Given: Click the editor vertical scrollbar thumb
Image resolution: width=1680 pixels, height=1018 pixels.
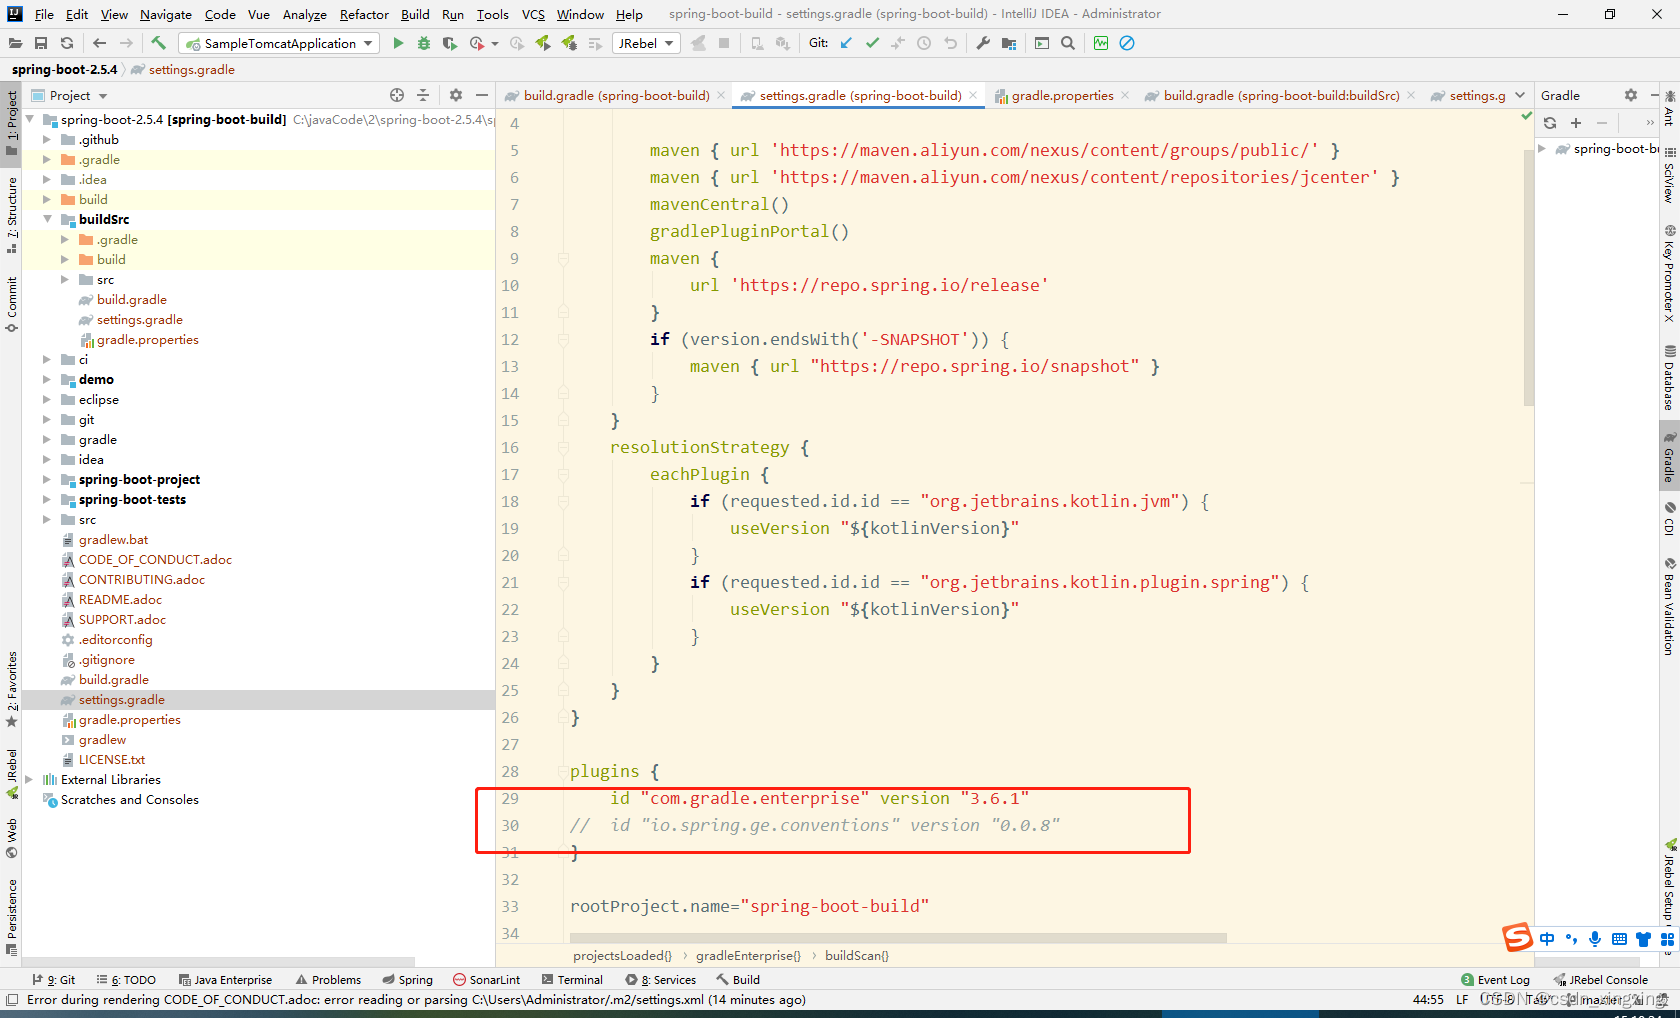Looking at the screenshot, I should [1528, 280].
